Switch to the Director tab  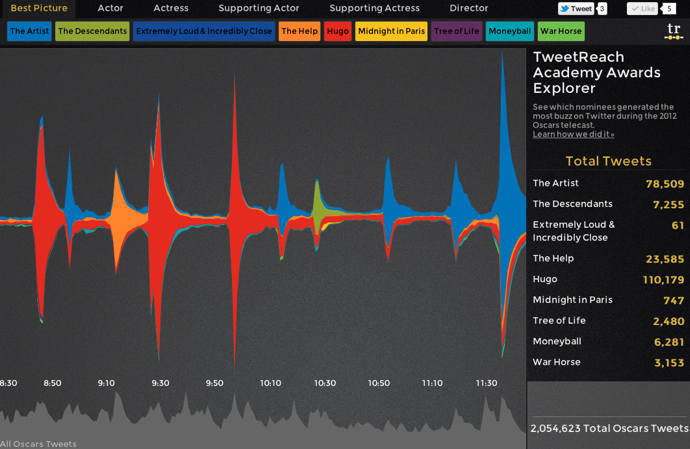click(x=469, y=8)
